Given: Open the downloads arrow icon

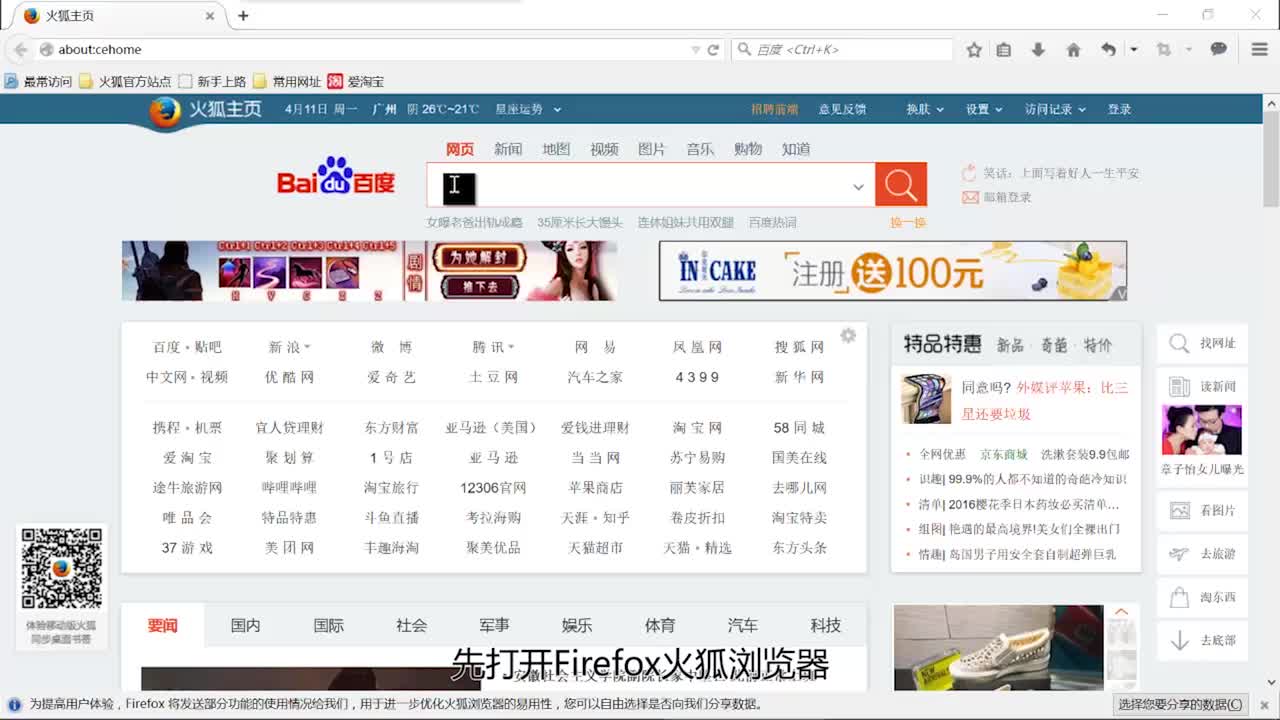Looking at the screenshot, I should (1038, 49).
